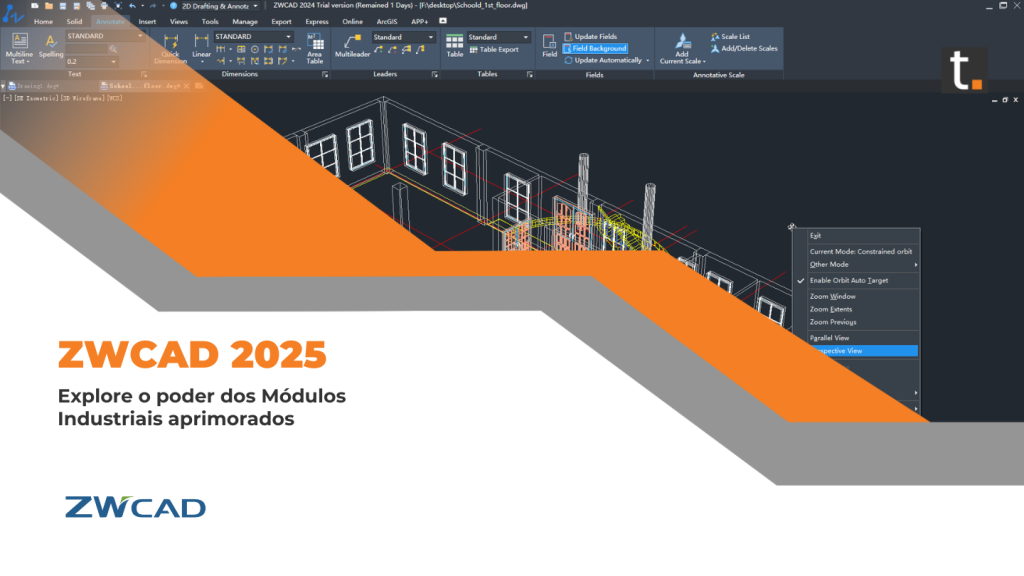Switch to Parallel View in context menu
Viewport: 1024px width, 576px height.
click(829, 338)
